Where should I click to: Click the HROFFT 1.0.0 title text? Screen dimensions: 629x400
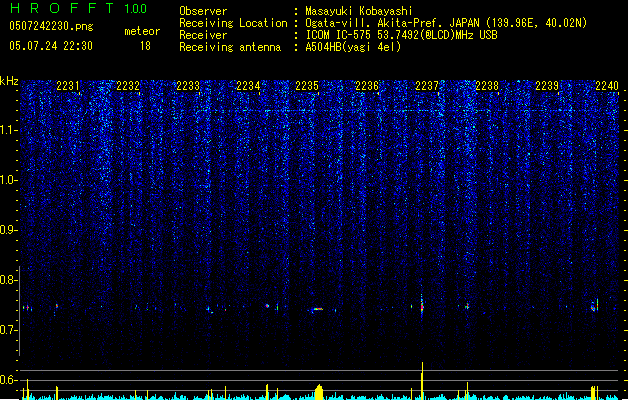pos(78,8)
